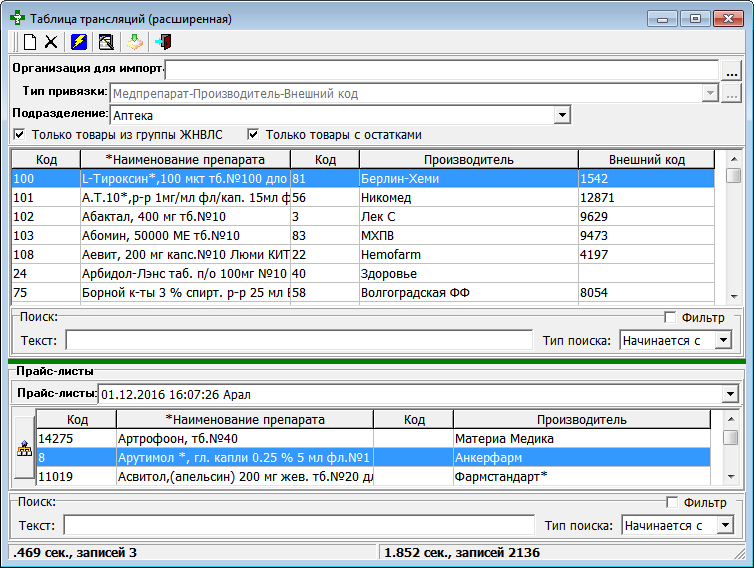Click the import icon with green arrow
This screenshot has width=754, height=568.
pos(136,42)
